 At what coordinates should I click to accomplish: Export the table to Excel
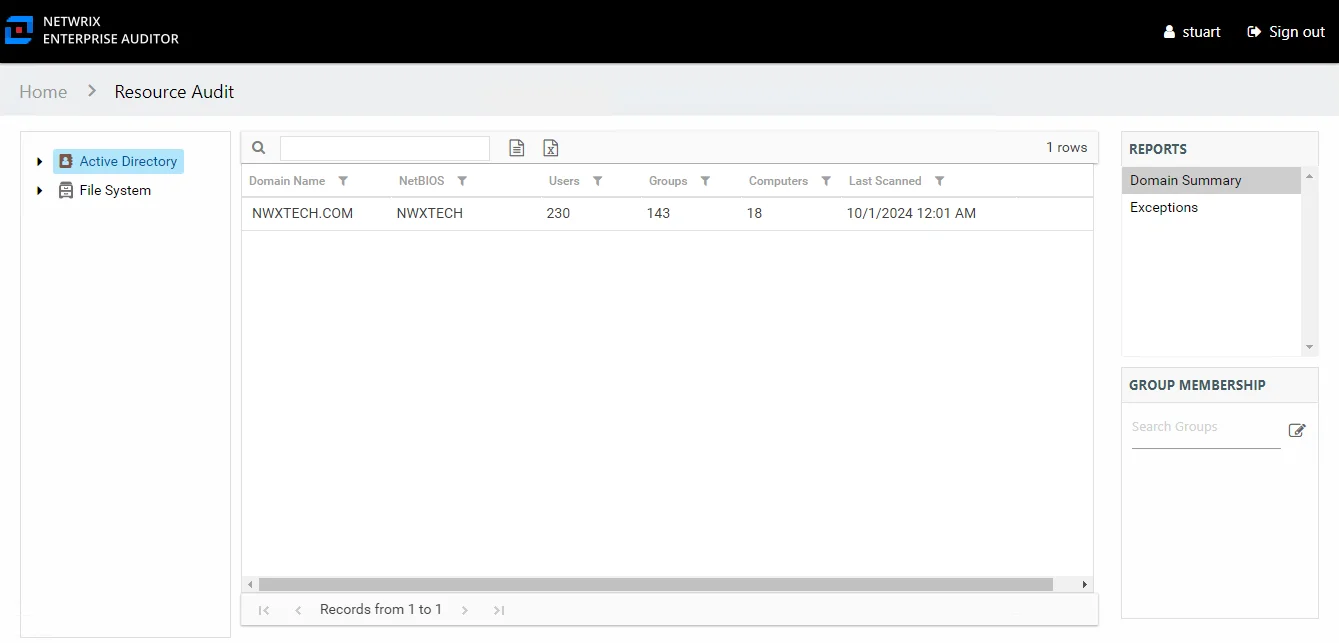click(x=551, y=148)
